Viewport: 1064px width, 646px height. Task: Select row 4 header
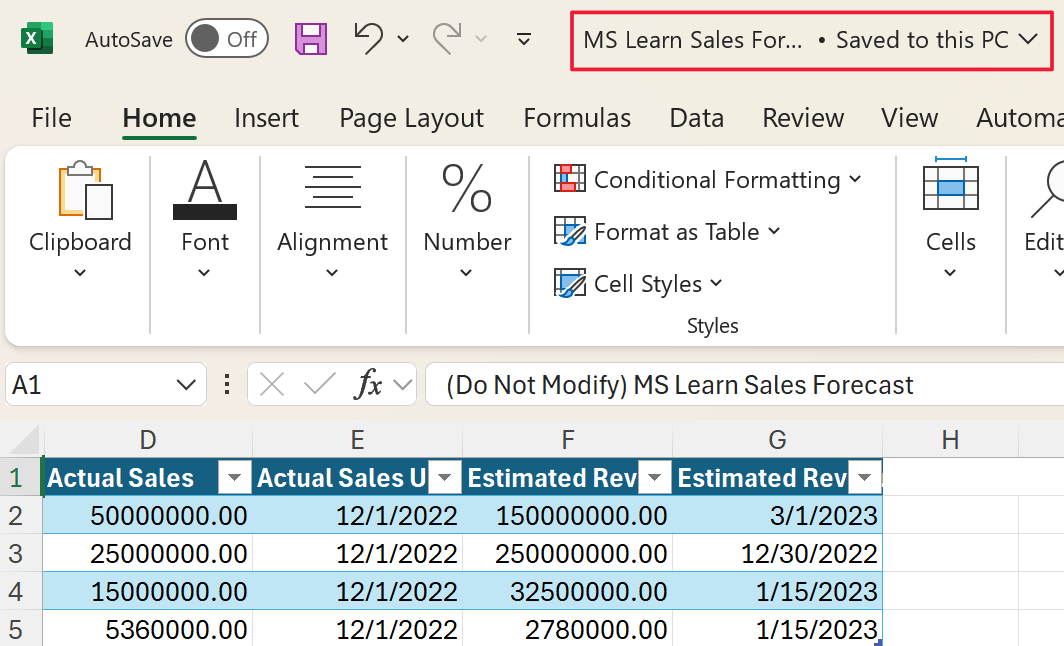(20, 592)
